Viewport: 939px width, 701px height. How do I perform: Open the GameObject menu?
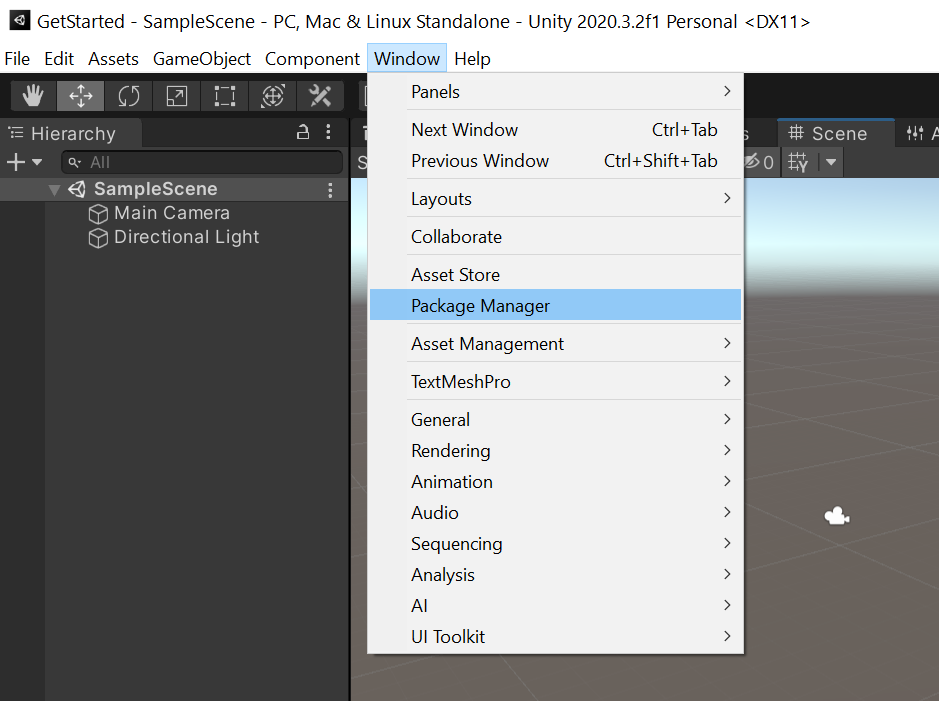click(202, 59)
